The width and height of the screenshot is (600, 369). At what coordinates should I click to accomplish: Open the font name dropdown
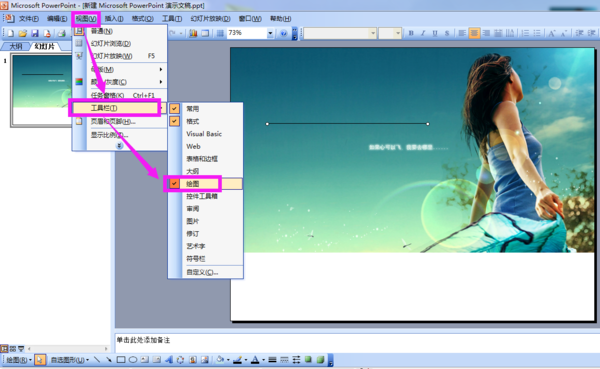click(373, 33)
